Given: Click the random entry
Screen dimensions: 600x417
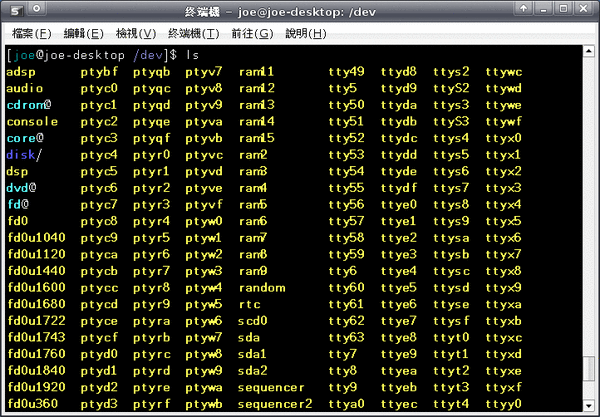Looking at the screenshot, I should (262, 287).
